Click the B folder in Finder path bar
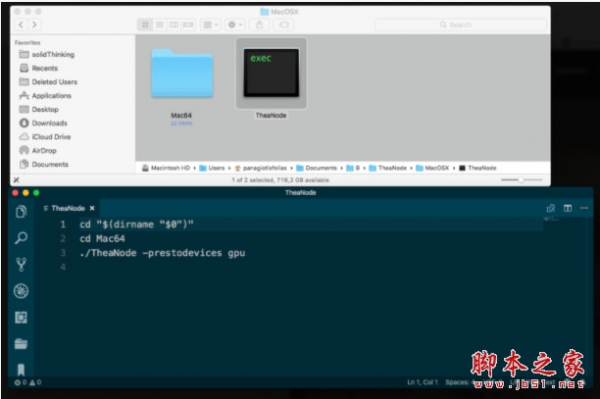Screen dimensions: 600x399 click(x=353, y=168)
